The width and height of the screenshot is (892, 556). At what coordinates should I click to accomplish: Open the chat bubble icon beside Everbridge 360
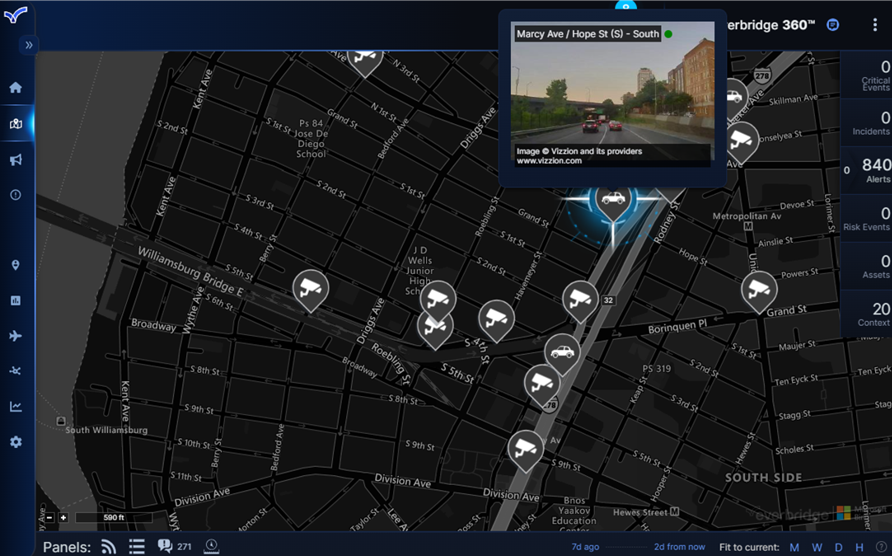click(832, 25)
